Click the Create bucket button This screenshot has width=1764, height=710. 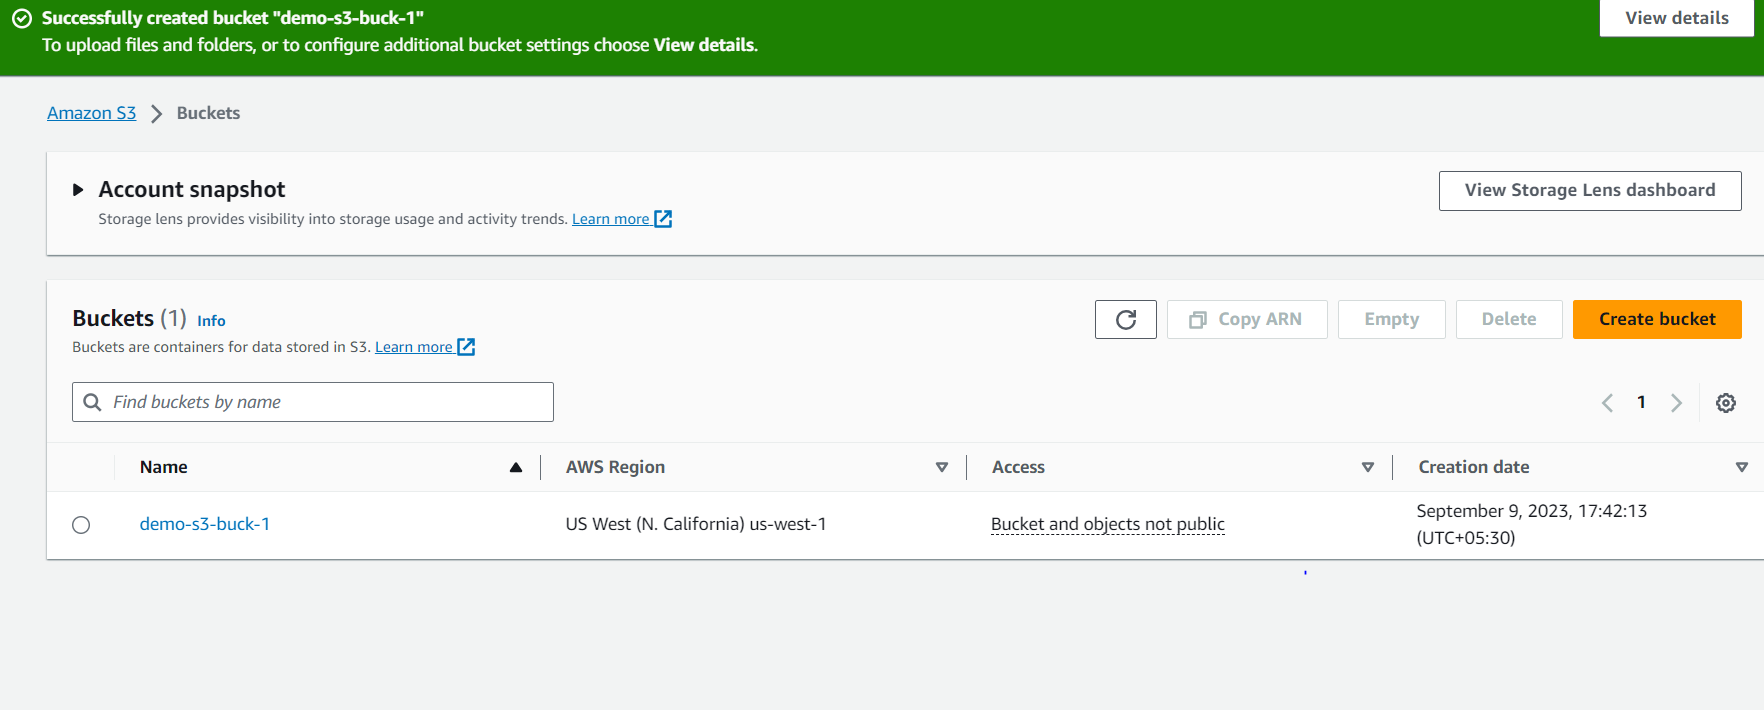click(1657, 319)
